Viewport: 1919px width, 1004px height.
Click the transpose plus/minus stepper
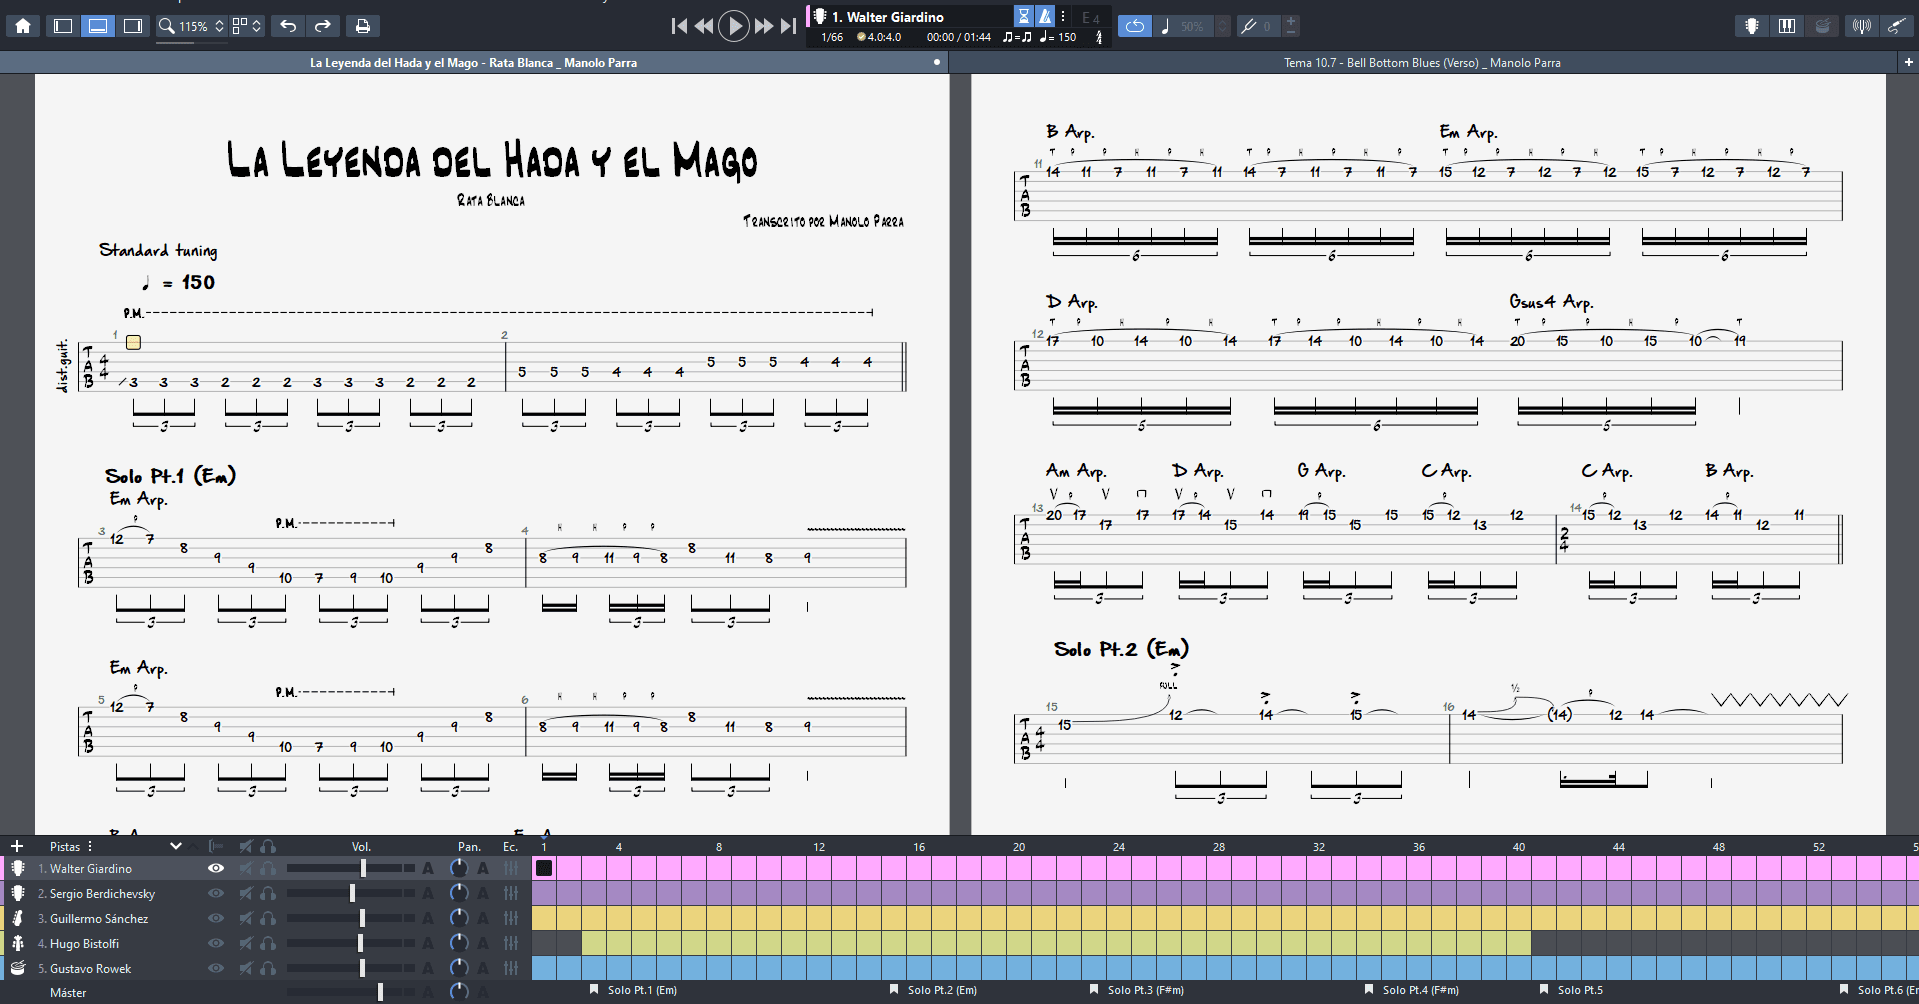click(1291, 26)
